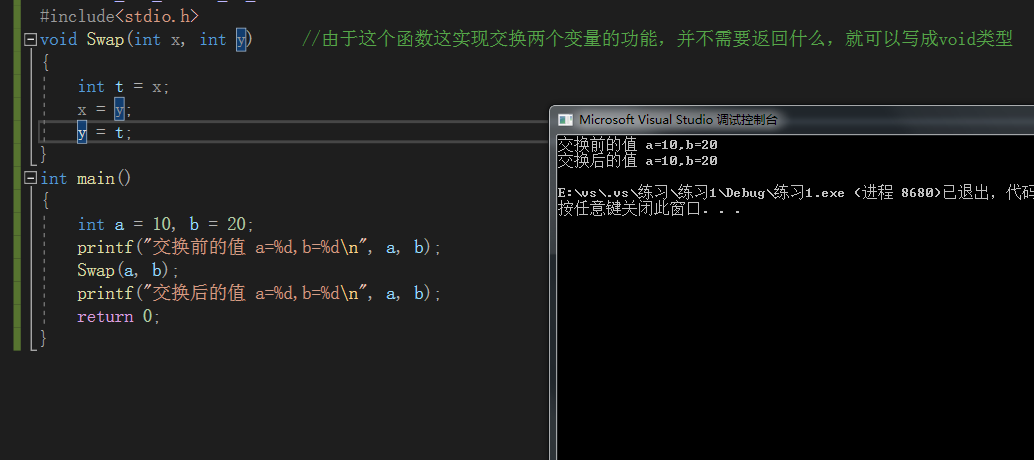The width and height of the screenshot is (1034, 460).
Task: Click the 'void Swap(int x, int y)' signature
Action: tap(146, 40)
